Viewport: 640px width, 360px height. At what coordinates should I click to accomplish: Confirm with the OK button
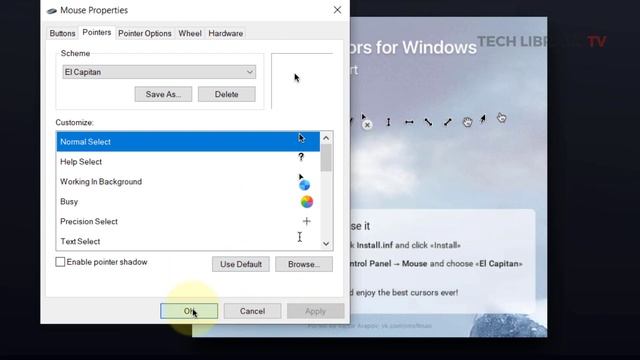click(x=189, y=311)
